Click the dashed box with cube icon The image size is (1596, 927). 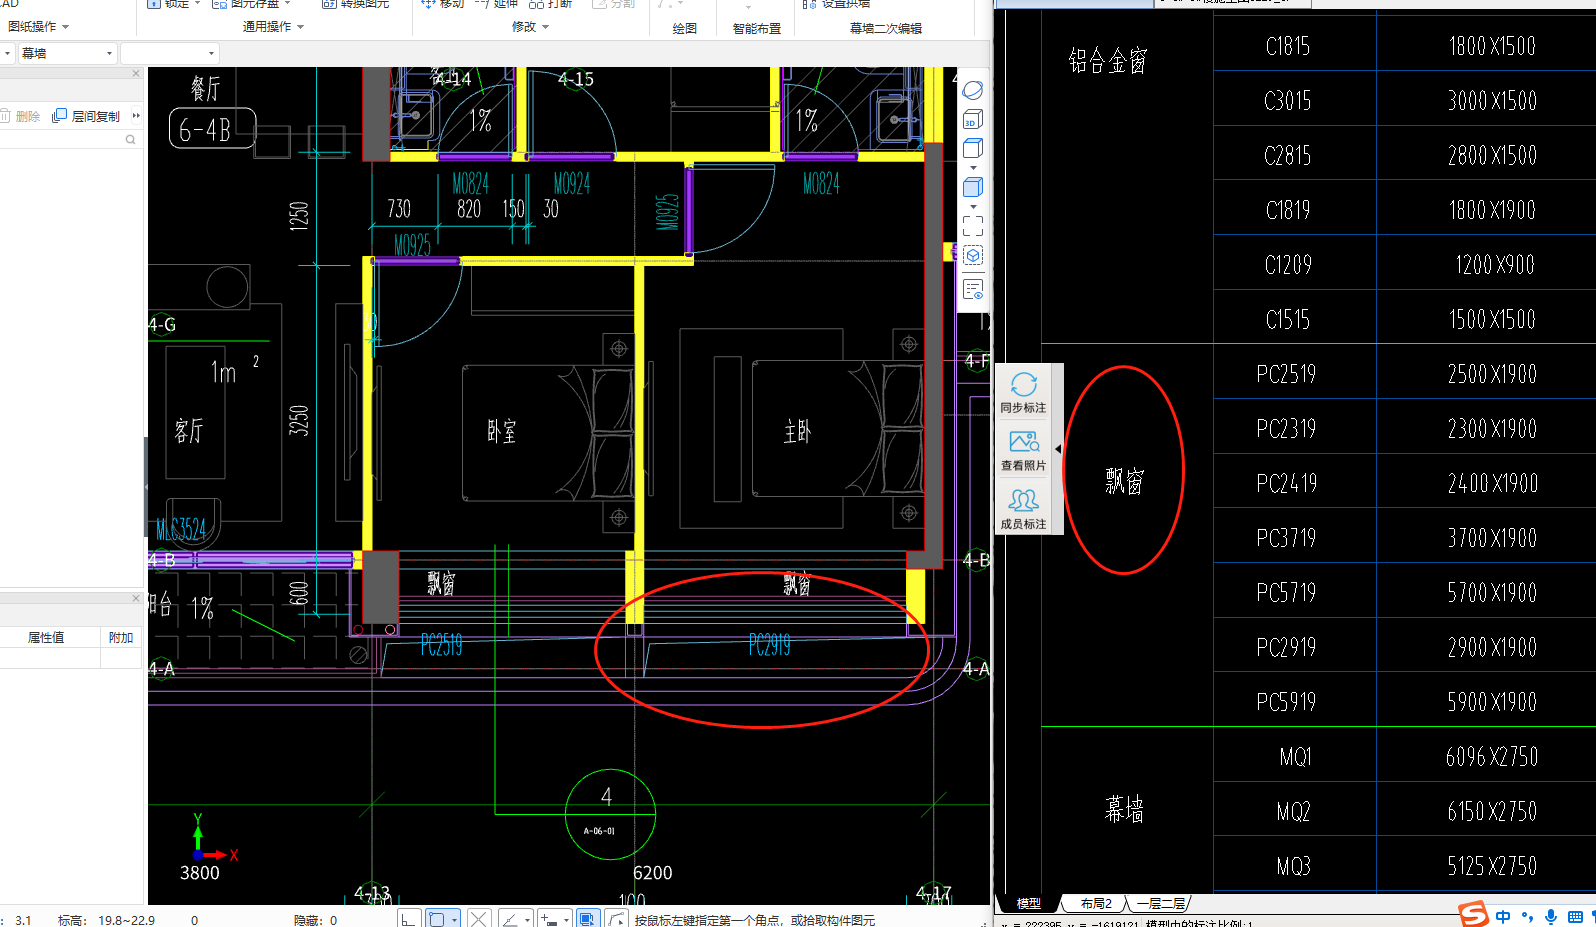[973, 256]
